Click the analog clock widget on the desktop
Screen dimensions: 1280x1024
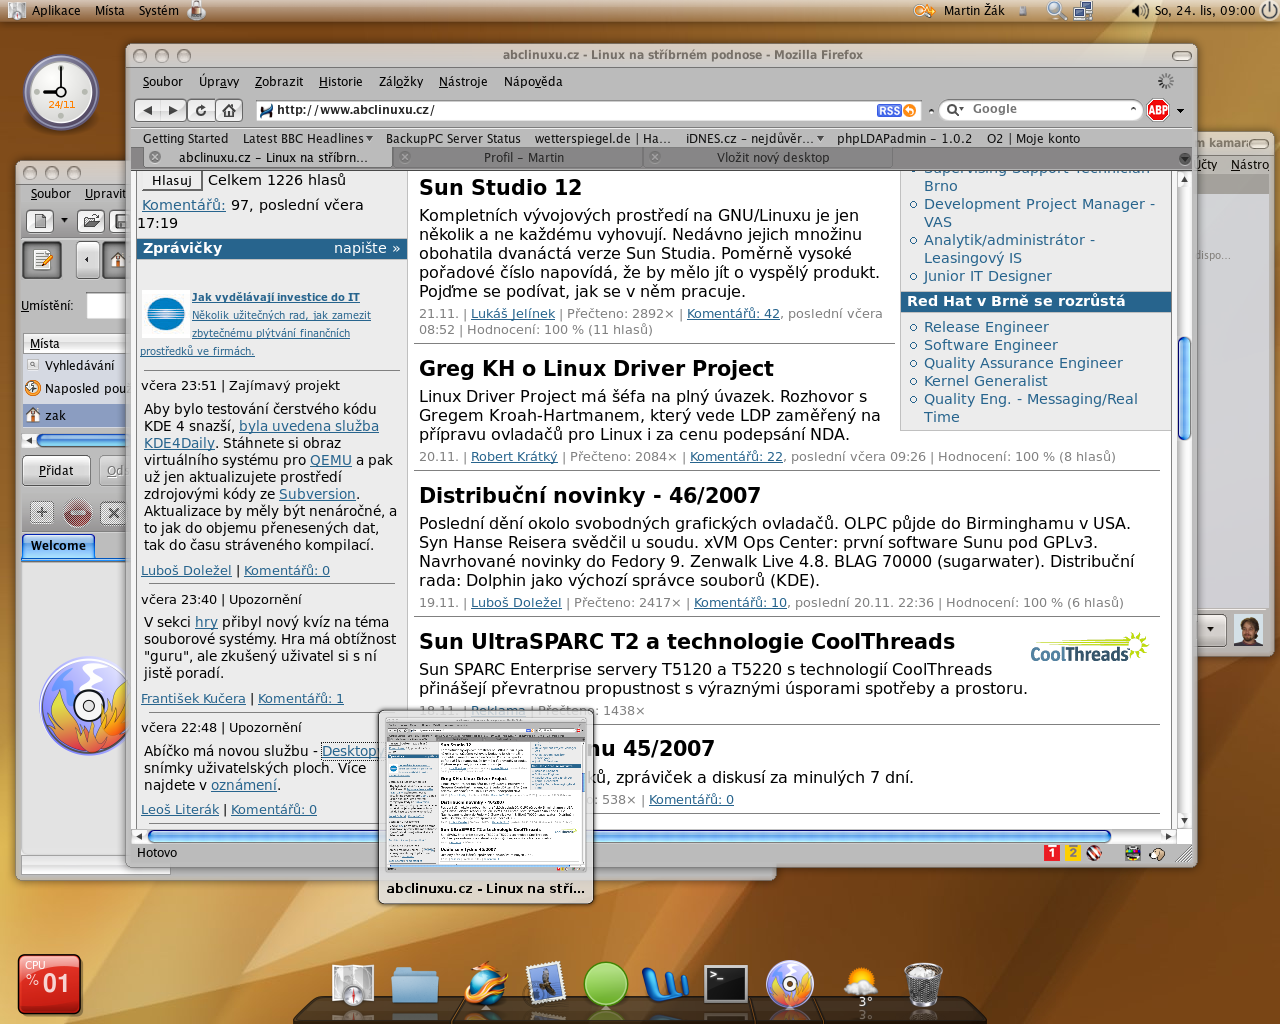click(61, 92)
